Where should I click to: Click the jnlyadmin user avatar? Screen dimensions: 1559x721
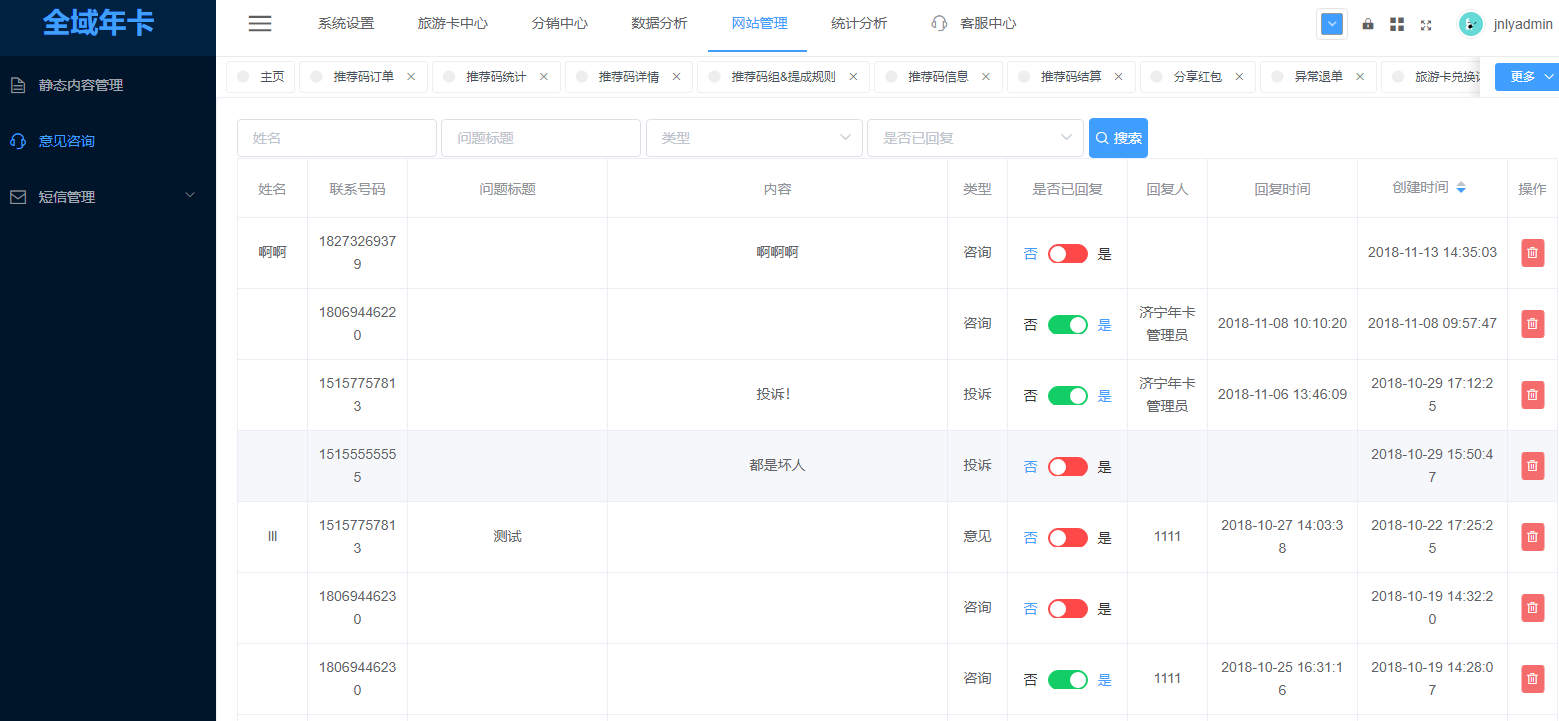(x=1471, y=24)
